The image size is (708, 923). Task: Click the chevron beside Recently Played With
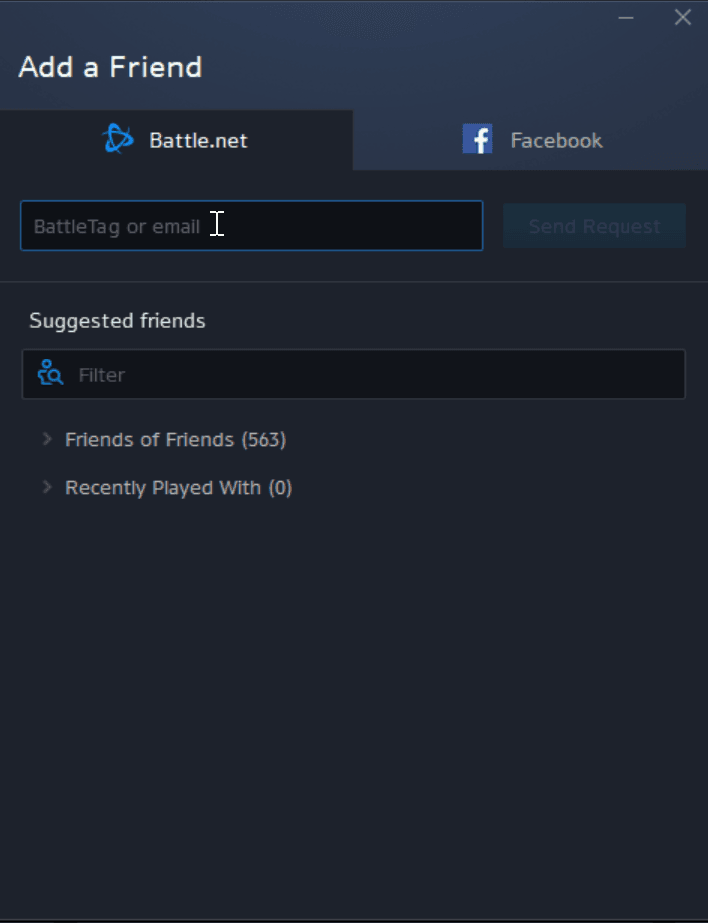click(x=46, y=487)
